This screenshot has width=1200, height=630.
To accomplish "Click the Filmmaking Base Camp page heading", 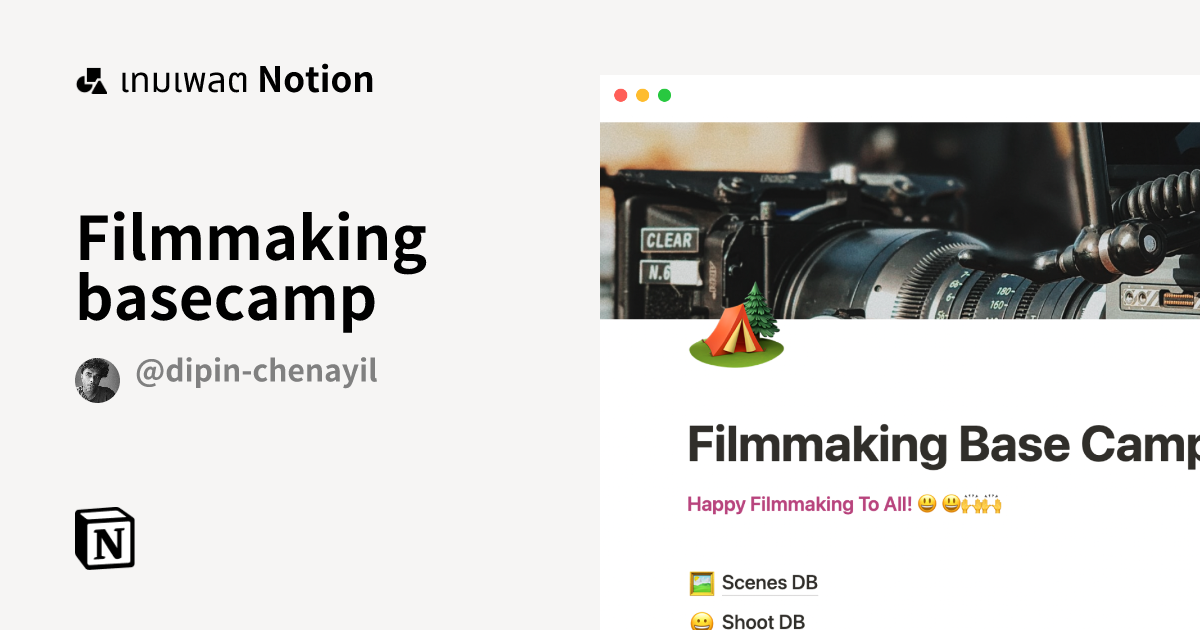I will [x=940, y=443].
